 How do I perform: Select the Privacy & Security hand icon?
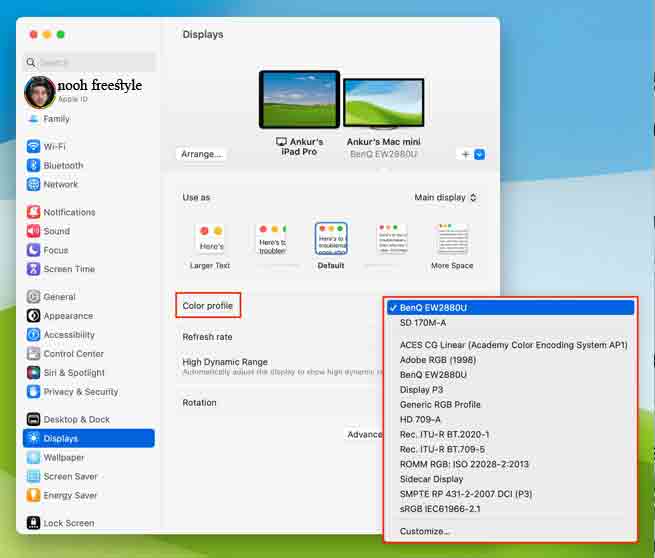point(33,392)
